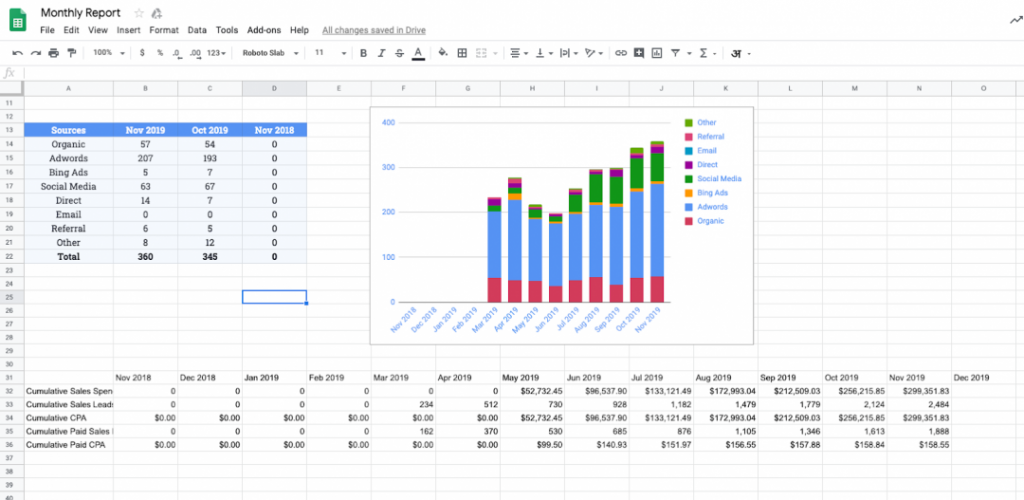Select the Paint format roller tool
This screenshot has width=1024, height=500.
point(71,53)
